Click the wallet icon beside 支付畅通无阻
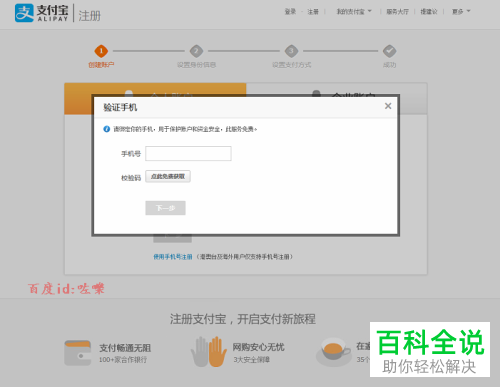This screenshot has width=500, height=387. point(78,353)
